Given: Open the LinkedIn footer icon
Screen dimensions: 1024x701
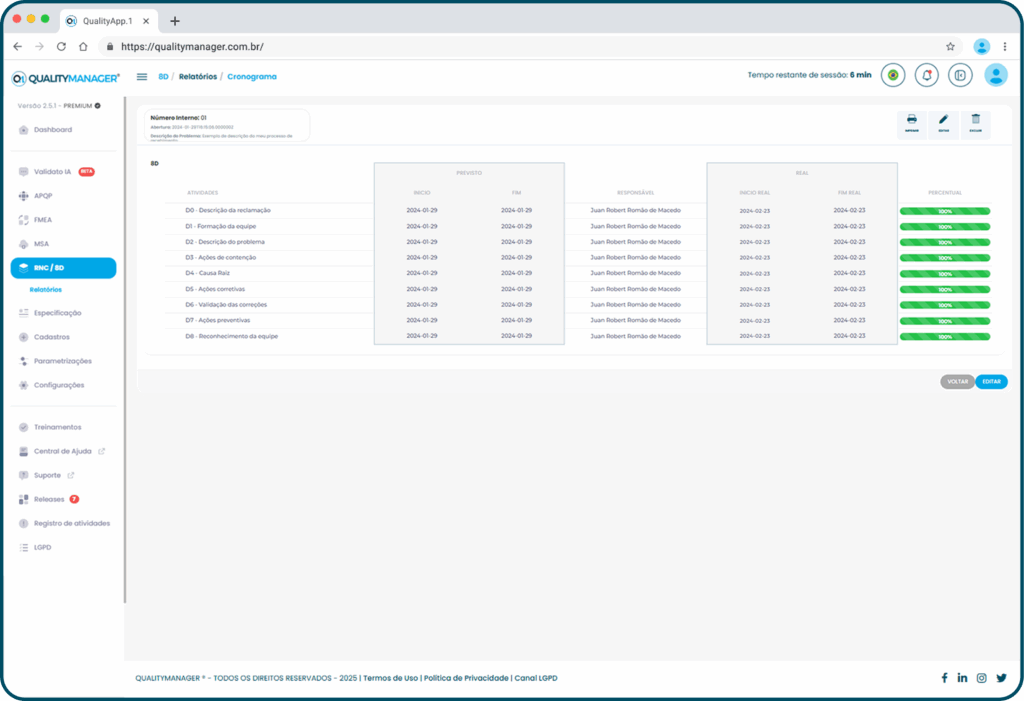Looking at the screenshot, I should click(x=962, y=678).
